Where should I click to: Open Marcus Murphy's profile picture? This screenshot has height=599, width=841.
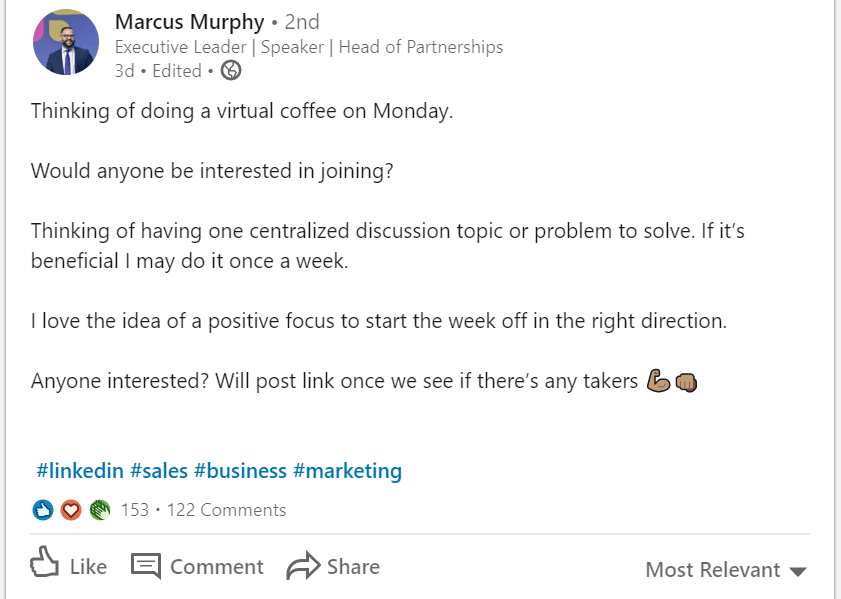click(66, 42)
